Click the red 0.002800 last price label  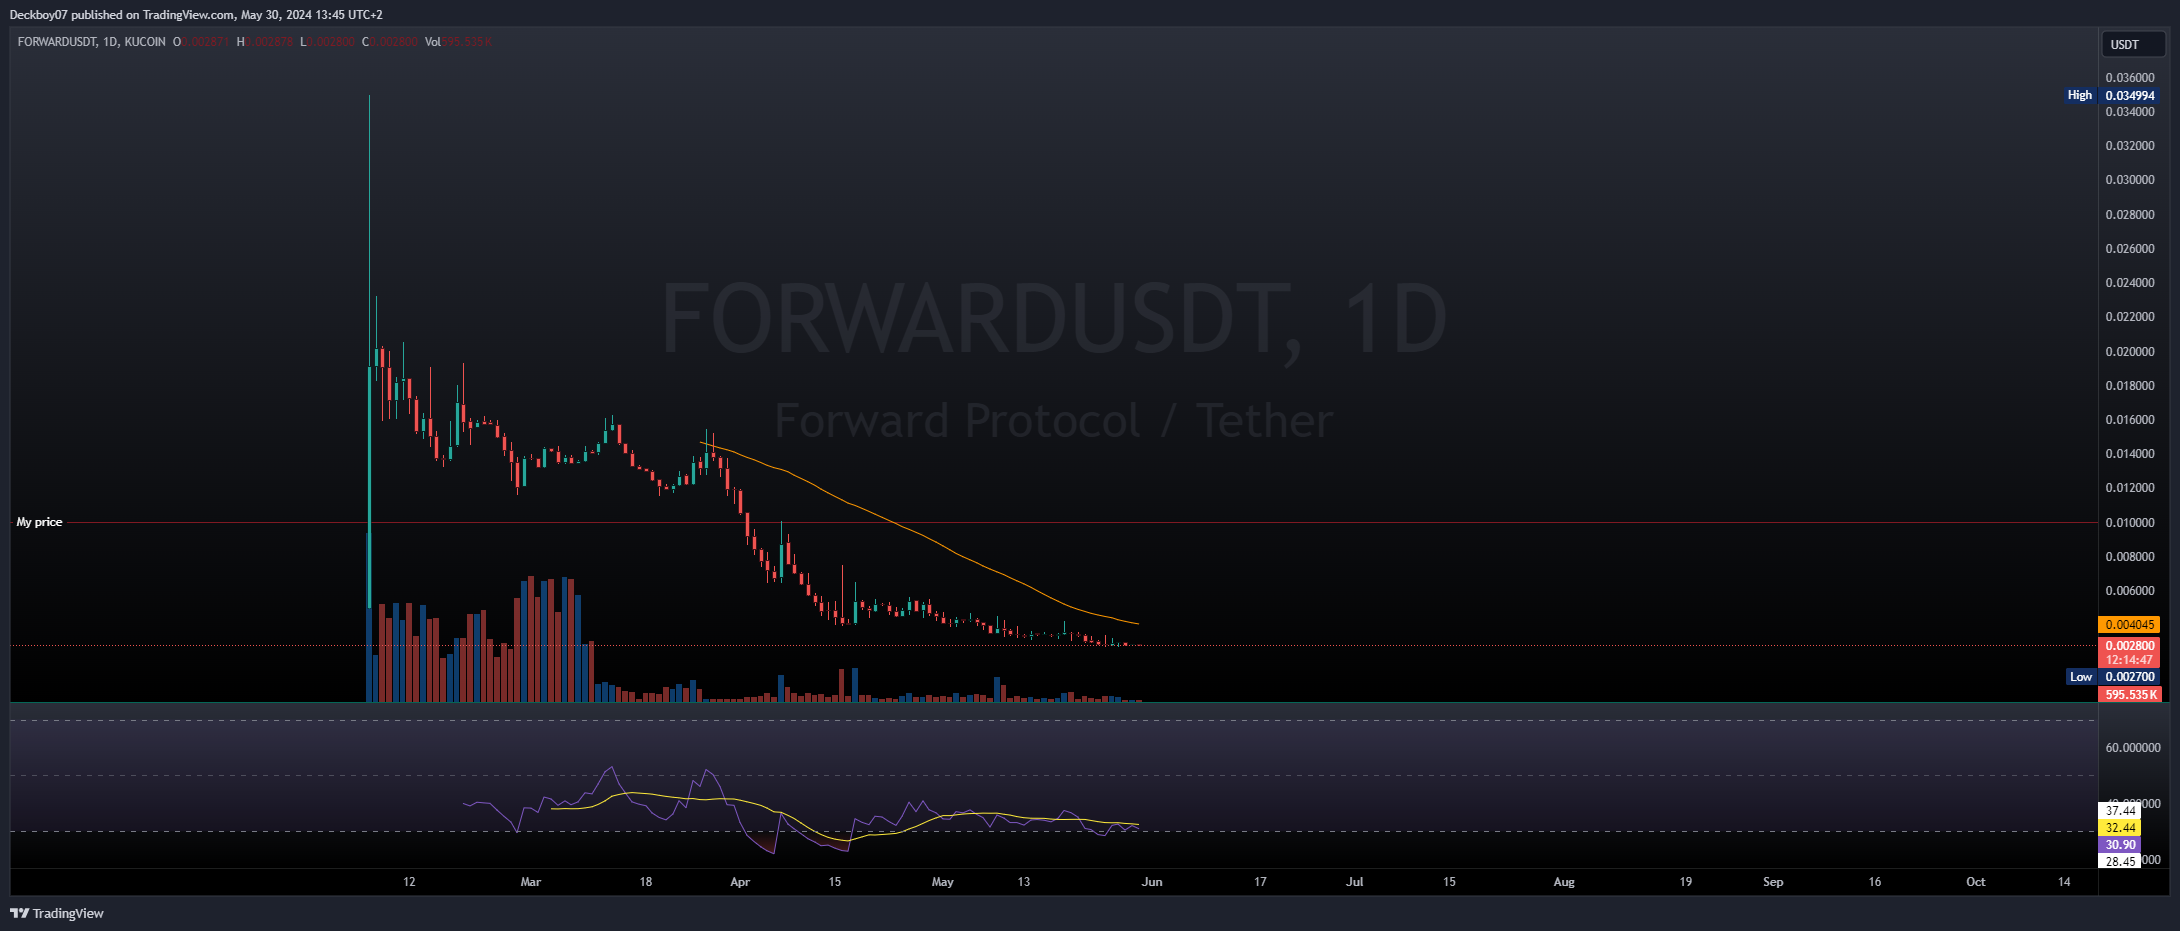[x=2130, y=646]
